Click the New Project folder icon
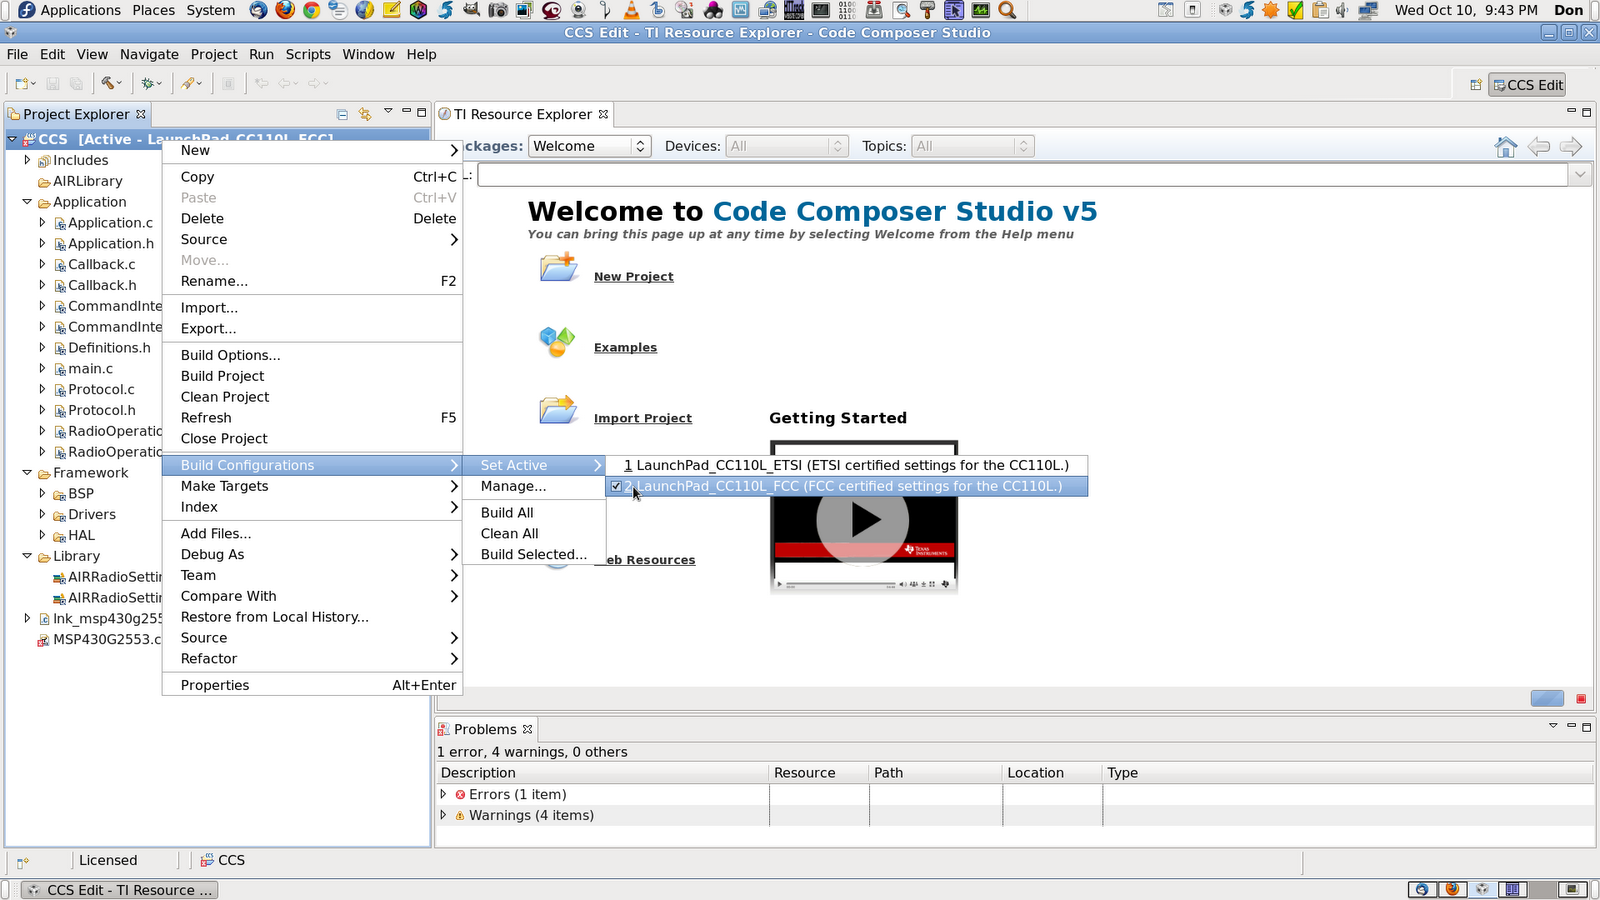This screenshot has width=1600, height=900. 558,268
